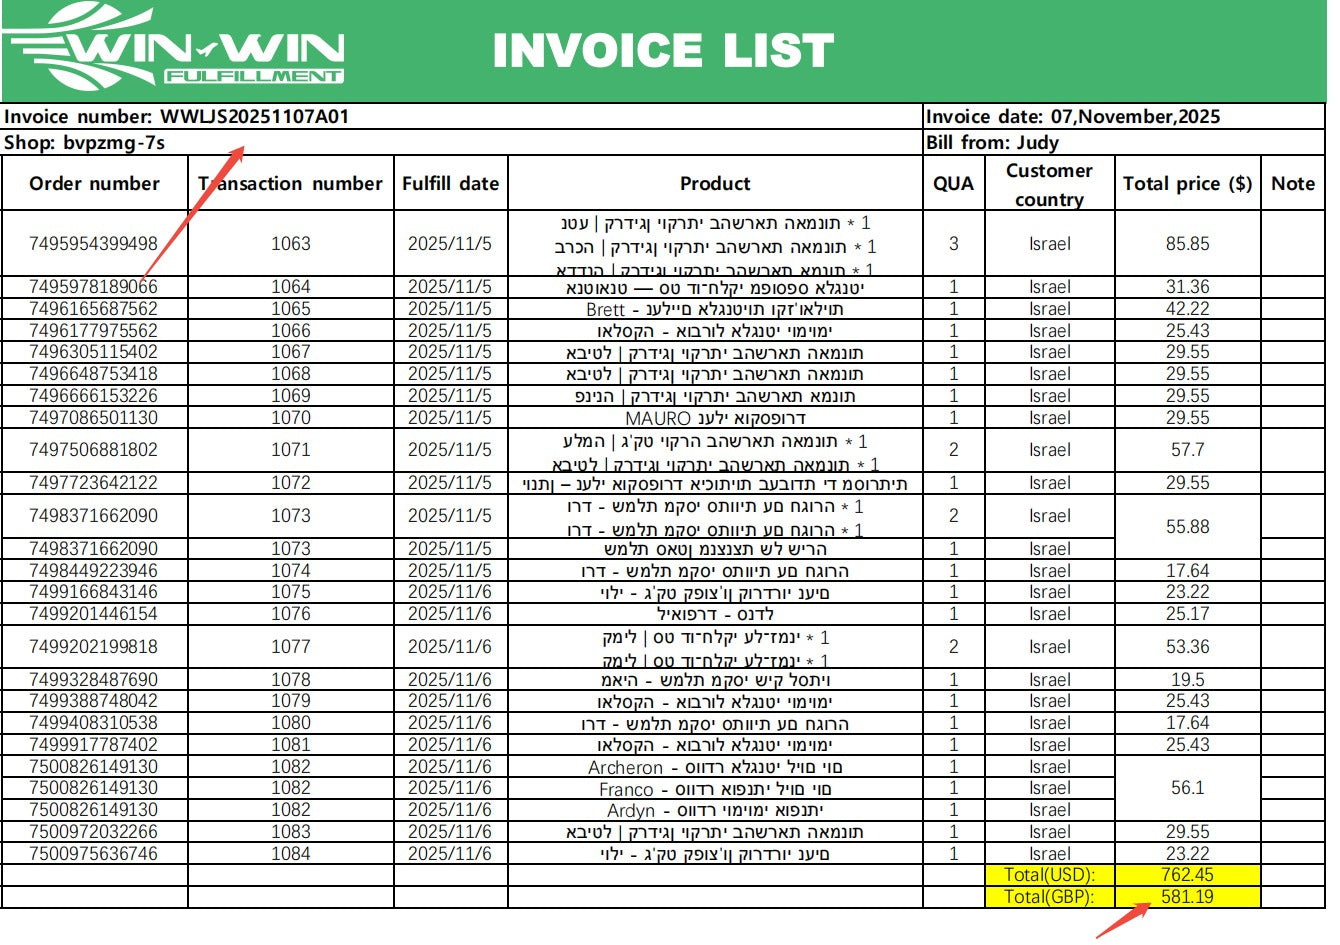Select the yellow Total(USD) label cell
The image size is (1340, 945).
(x=1049, y=875)
